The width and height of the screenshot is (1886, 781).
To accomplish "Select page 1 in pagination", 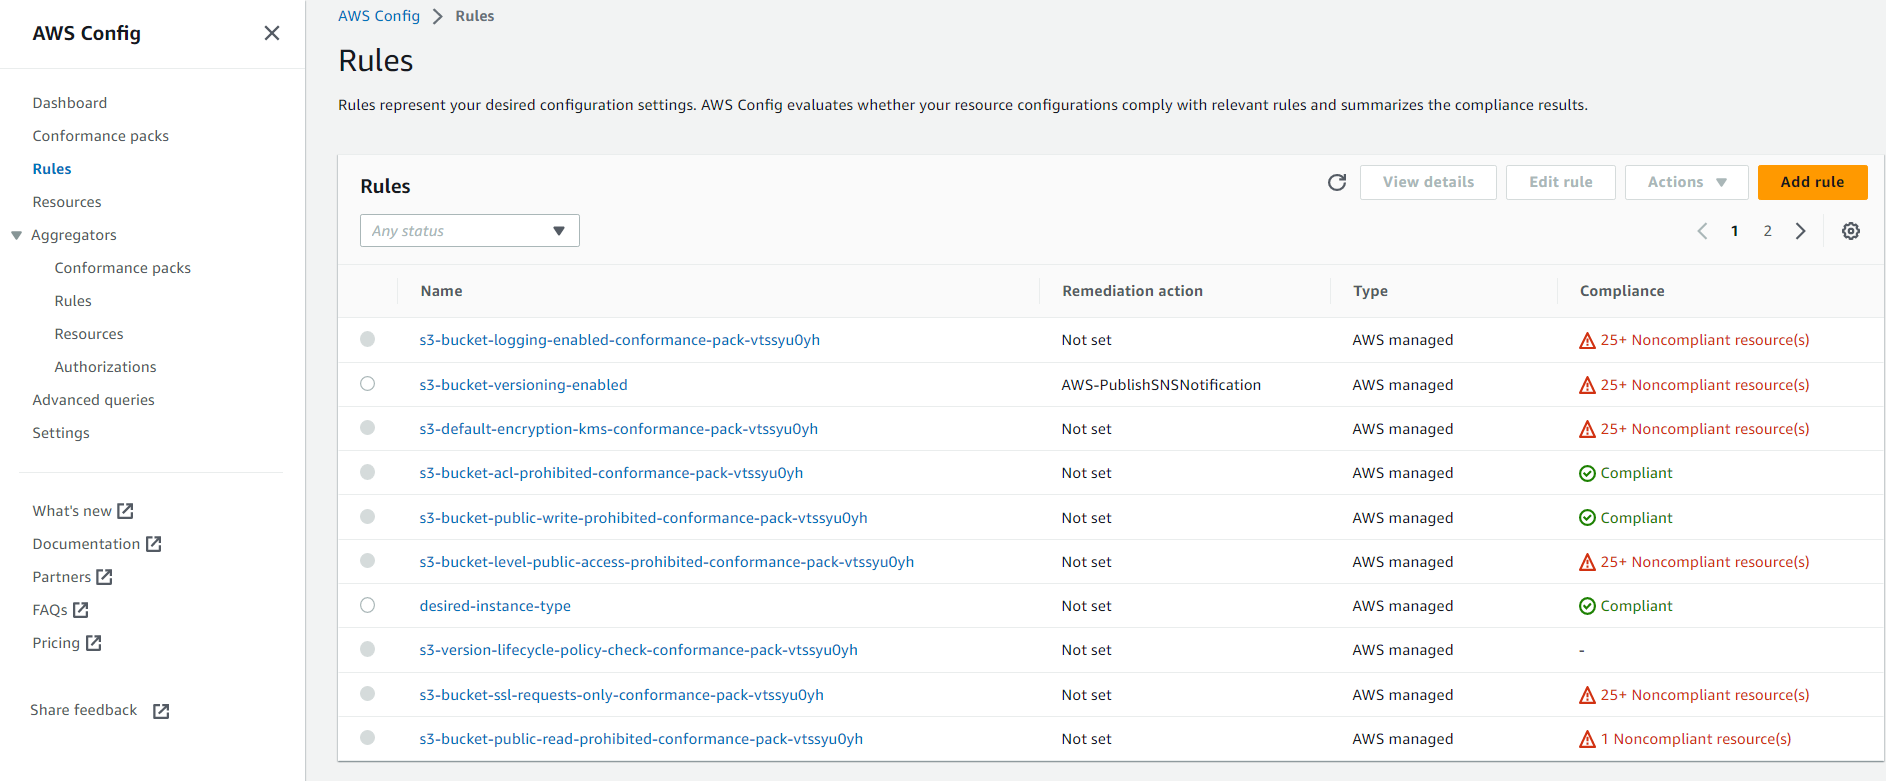I will pos(1735,231).
